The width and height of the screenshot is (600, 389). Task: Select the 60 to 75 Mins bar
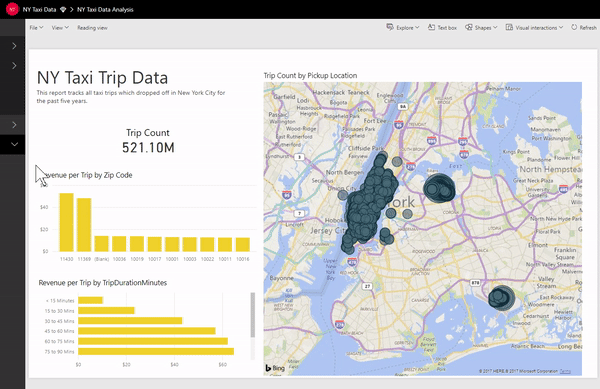pos(153,341)
